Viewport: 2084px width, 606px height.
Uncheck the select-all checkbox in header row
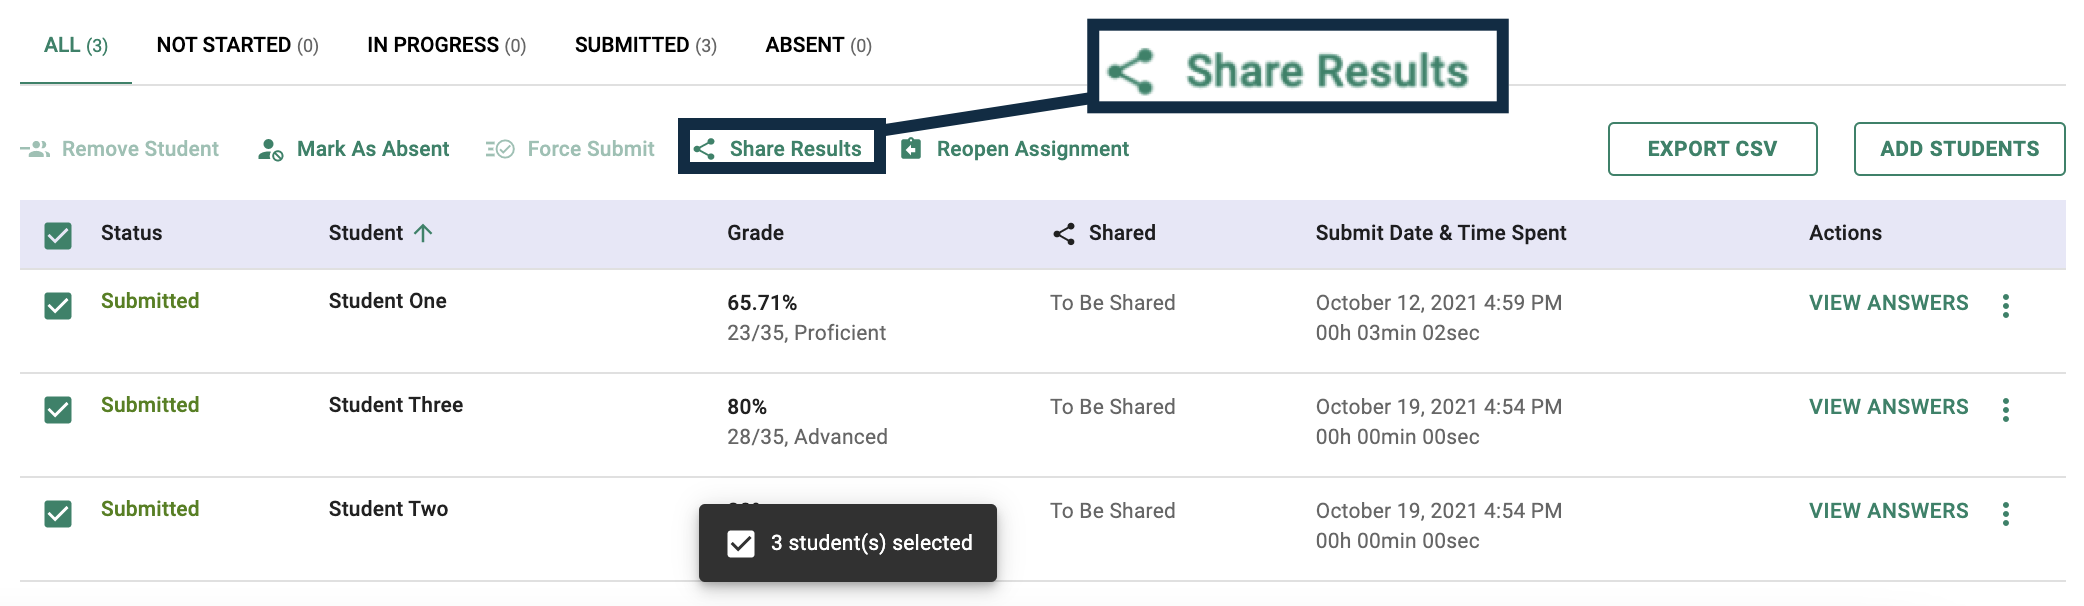coord(58,236)
